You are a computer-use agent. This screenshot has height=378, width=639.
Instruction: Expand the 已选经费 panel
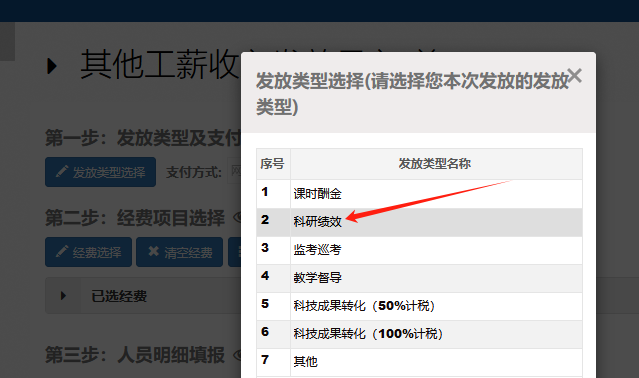pos(63,296)
